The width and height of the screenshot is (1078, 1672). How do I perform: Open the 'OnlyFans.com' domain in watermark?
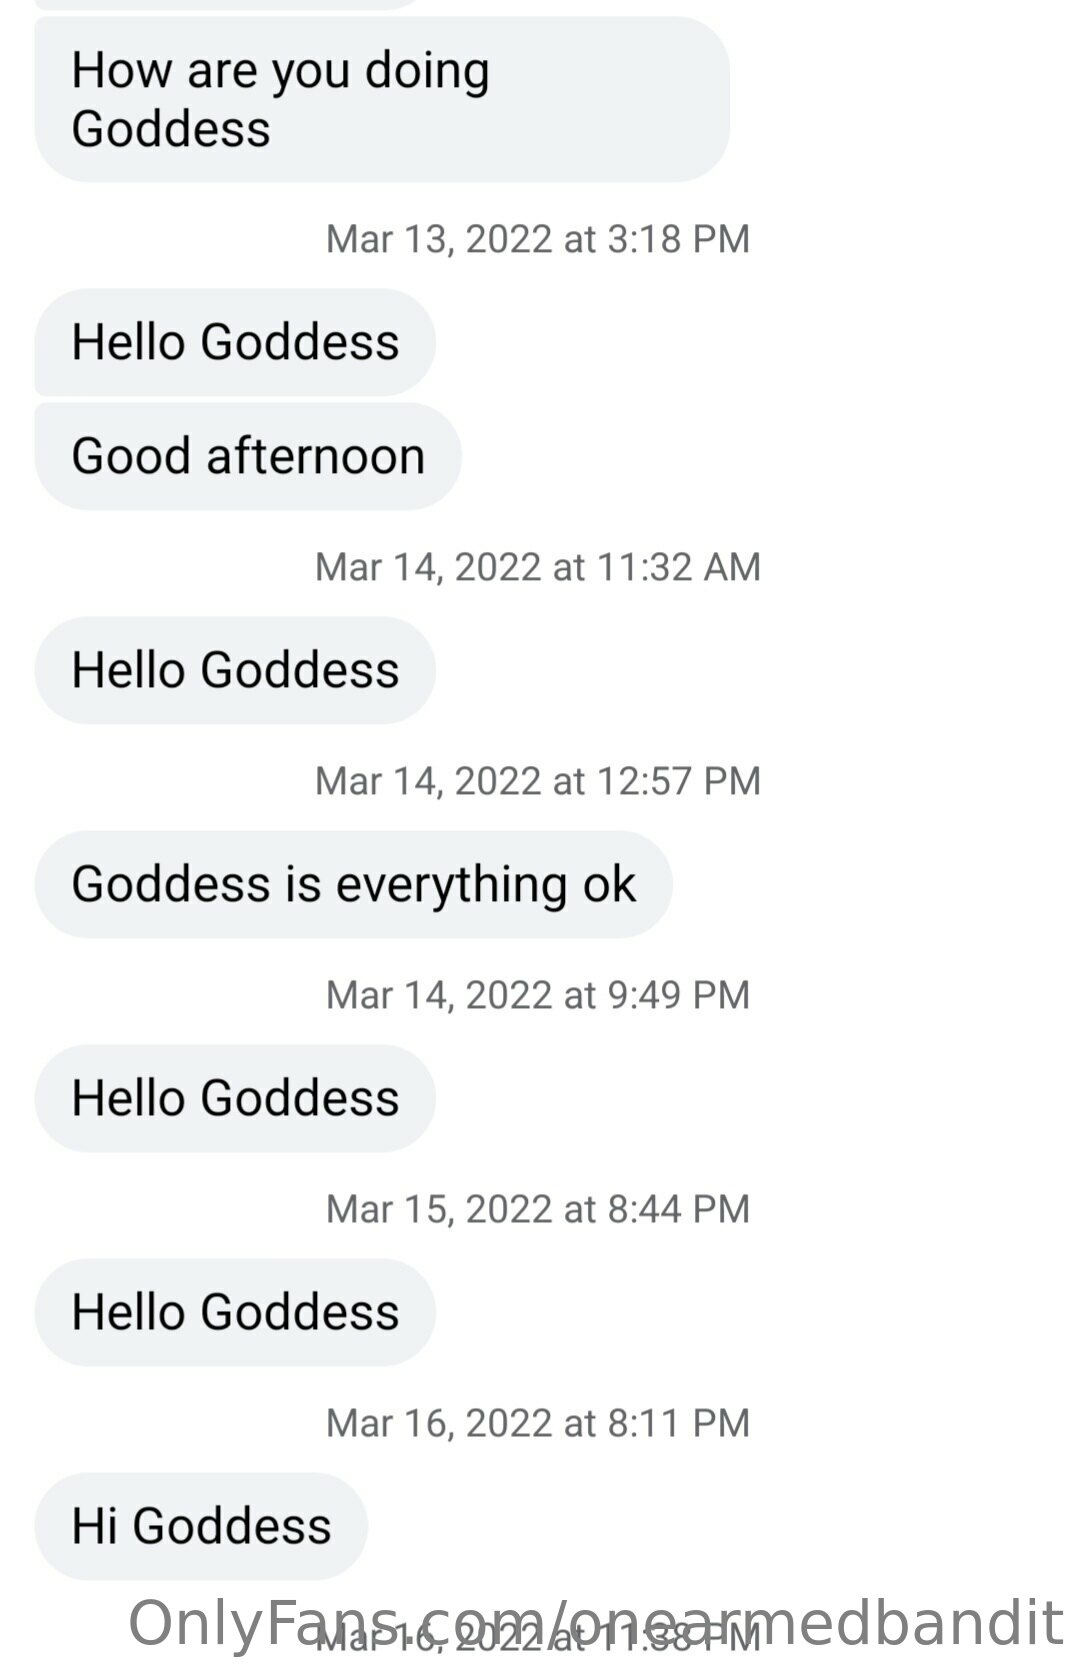[x=342, y=1623]
